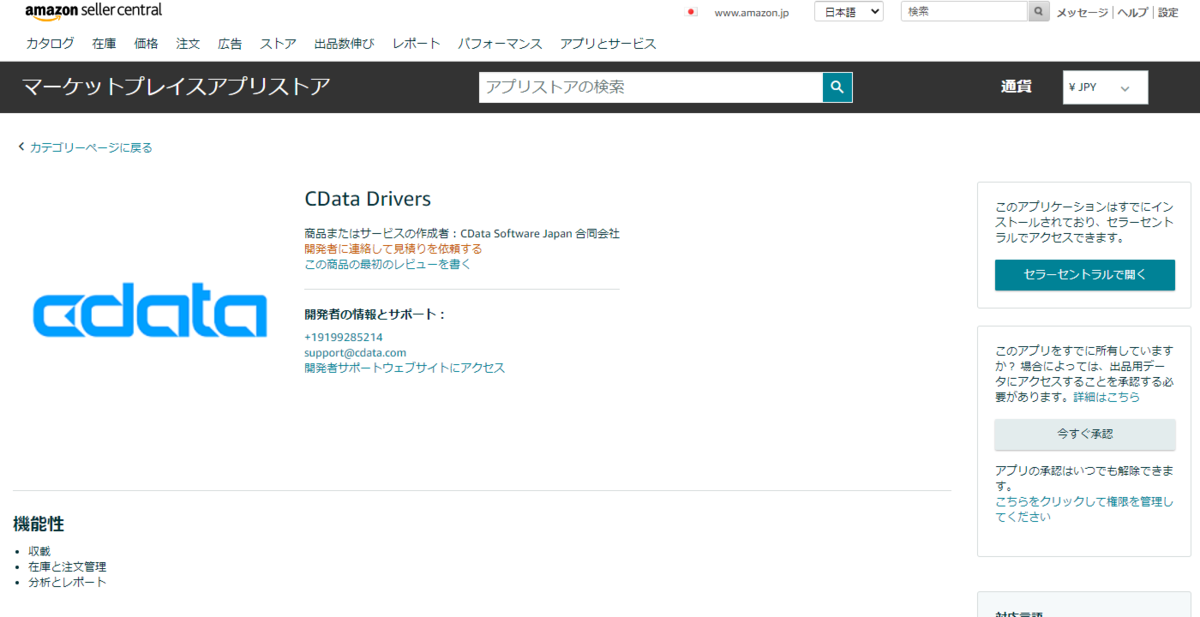Open the 在庫 menu
The width and height of the screenshot is (1200, 617).
click(104, 44)
